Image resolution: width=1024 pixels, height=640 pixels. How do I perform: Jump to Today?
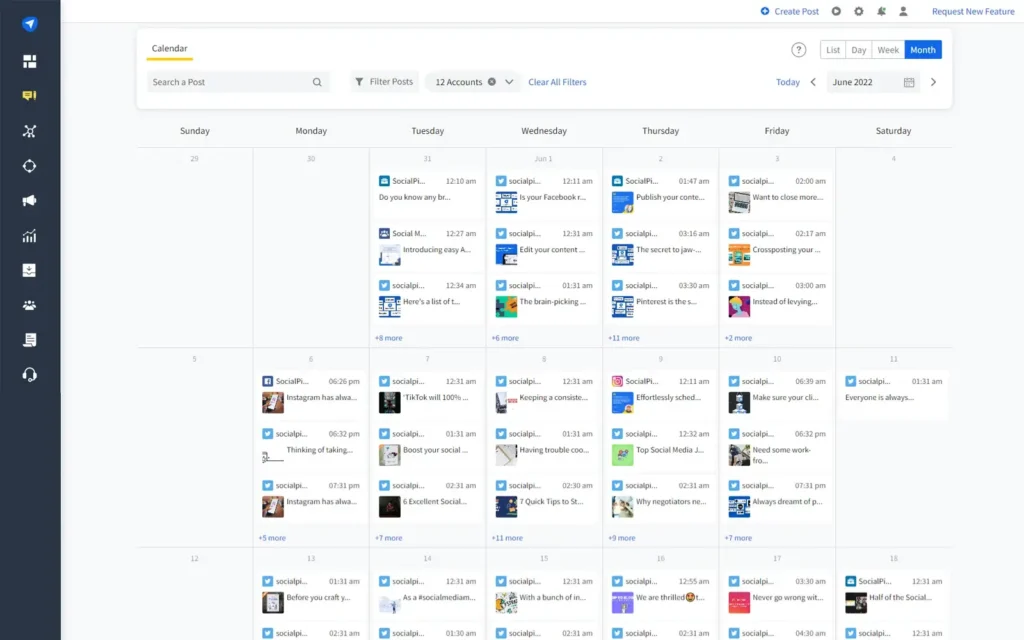pyautogui.click(x=788, y=82)
